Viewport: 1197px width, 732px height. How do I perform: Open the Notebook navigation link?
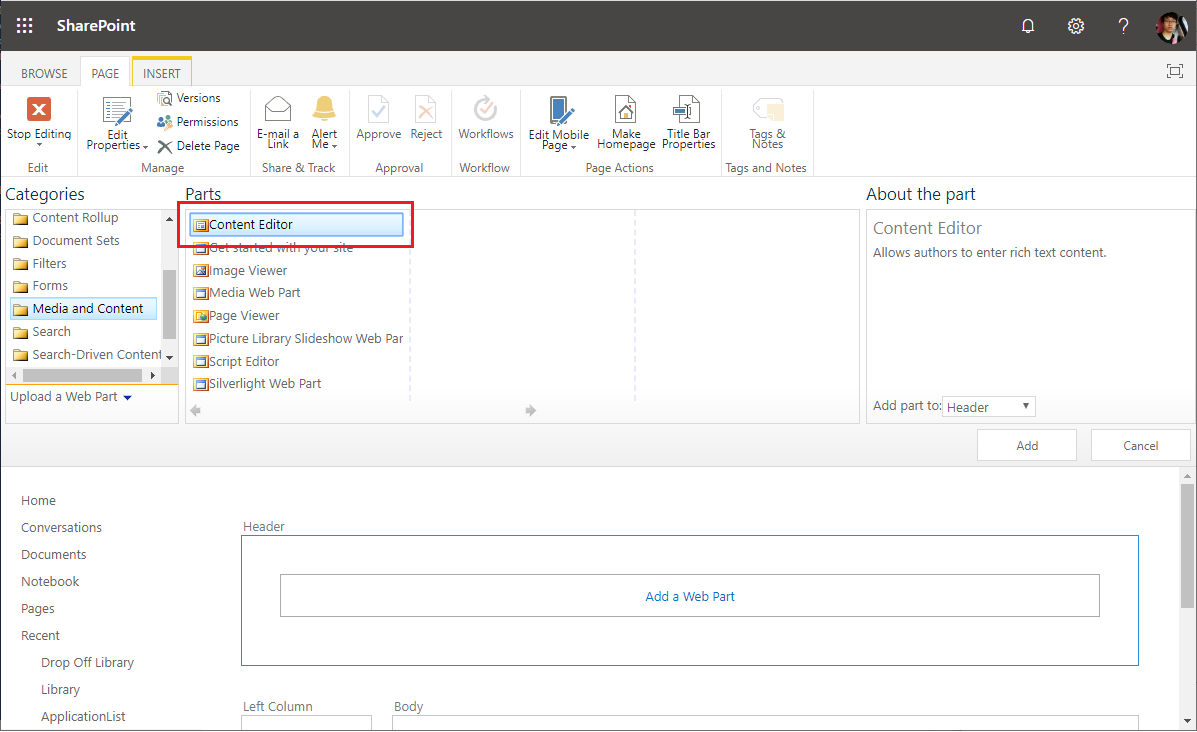click(50, 582)
